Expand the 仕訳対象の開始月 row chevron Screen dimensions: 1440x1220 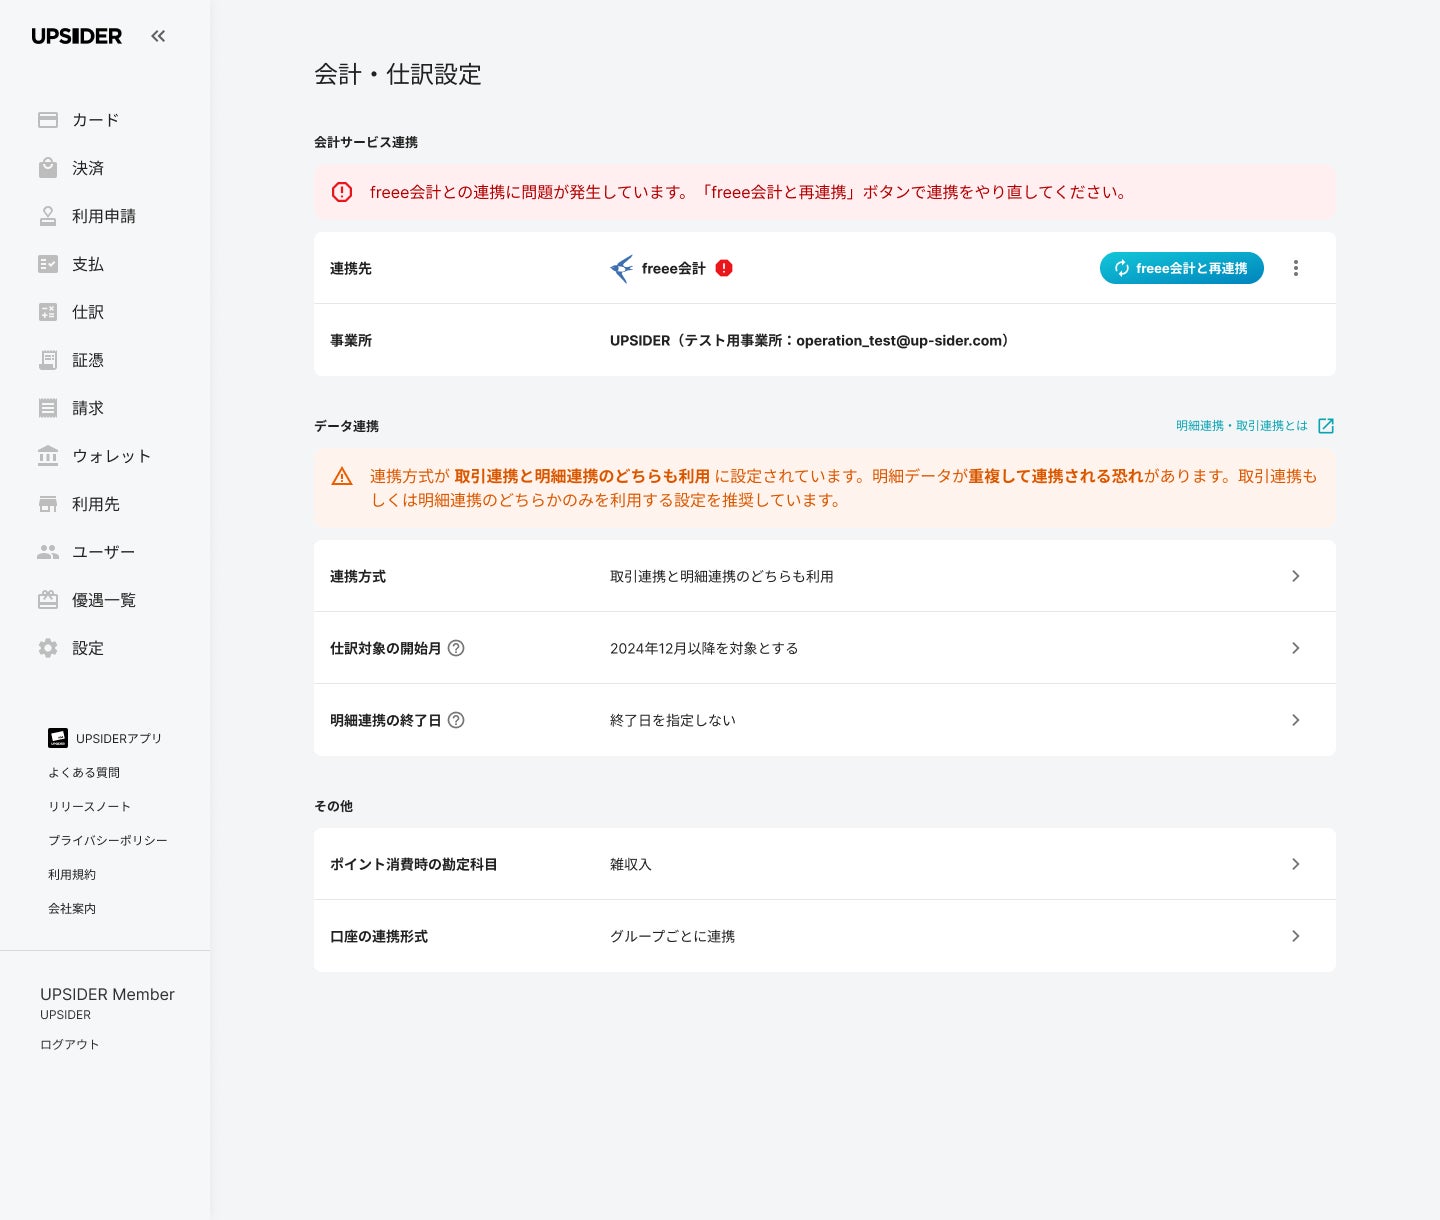click(1296, 648)
